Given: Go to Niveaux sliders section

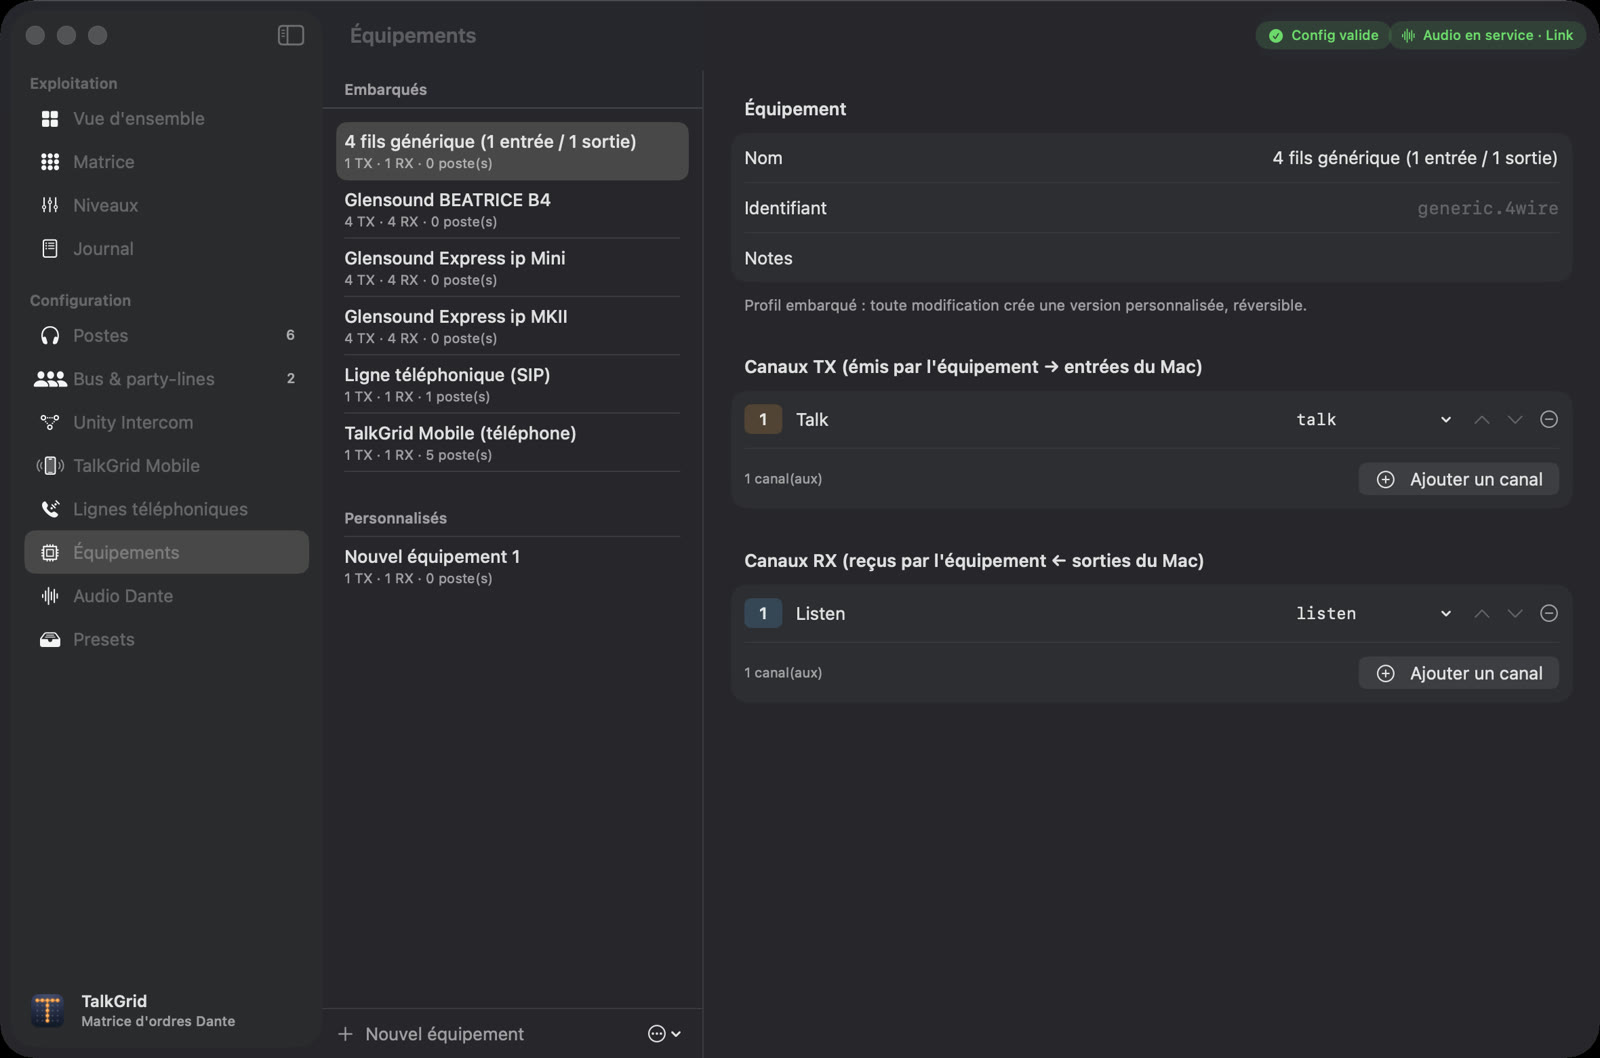Looking at the screenshot, I should click(x=166, y=205).
